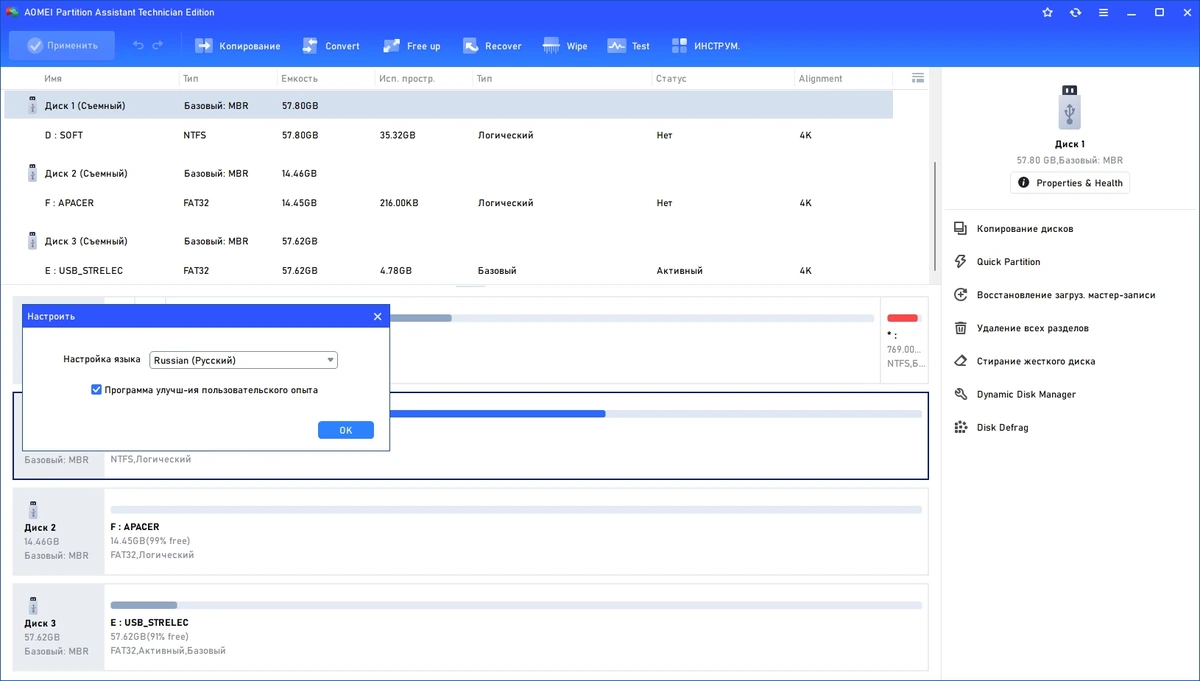Open the Russian (Русский) language dropdown
1200x681 pixels.
(243, 360)
